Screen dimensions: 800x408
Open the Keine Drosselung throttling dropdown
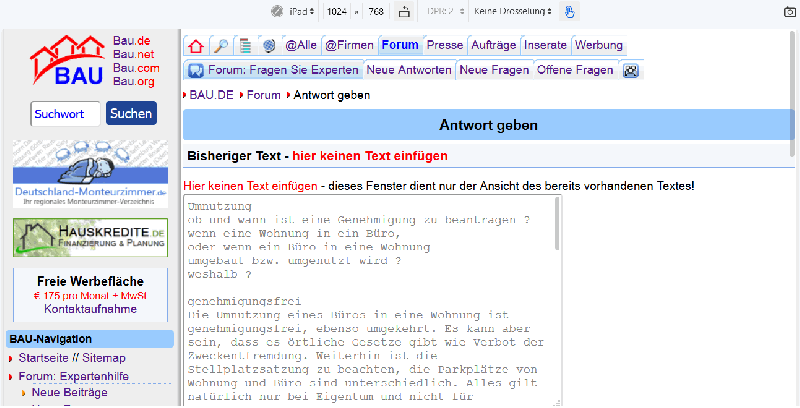[x=513, y=11]
